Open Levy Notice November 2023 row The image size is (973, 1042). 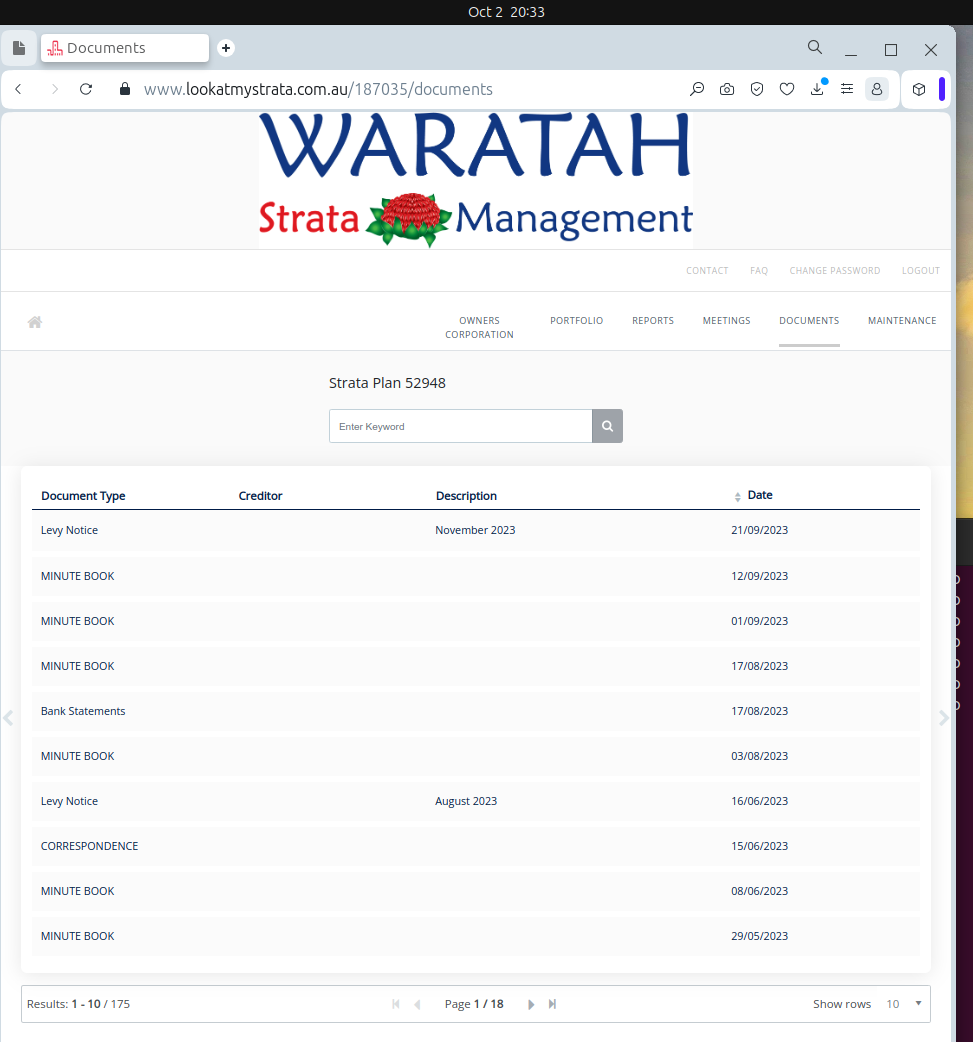[476, 530]
